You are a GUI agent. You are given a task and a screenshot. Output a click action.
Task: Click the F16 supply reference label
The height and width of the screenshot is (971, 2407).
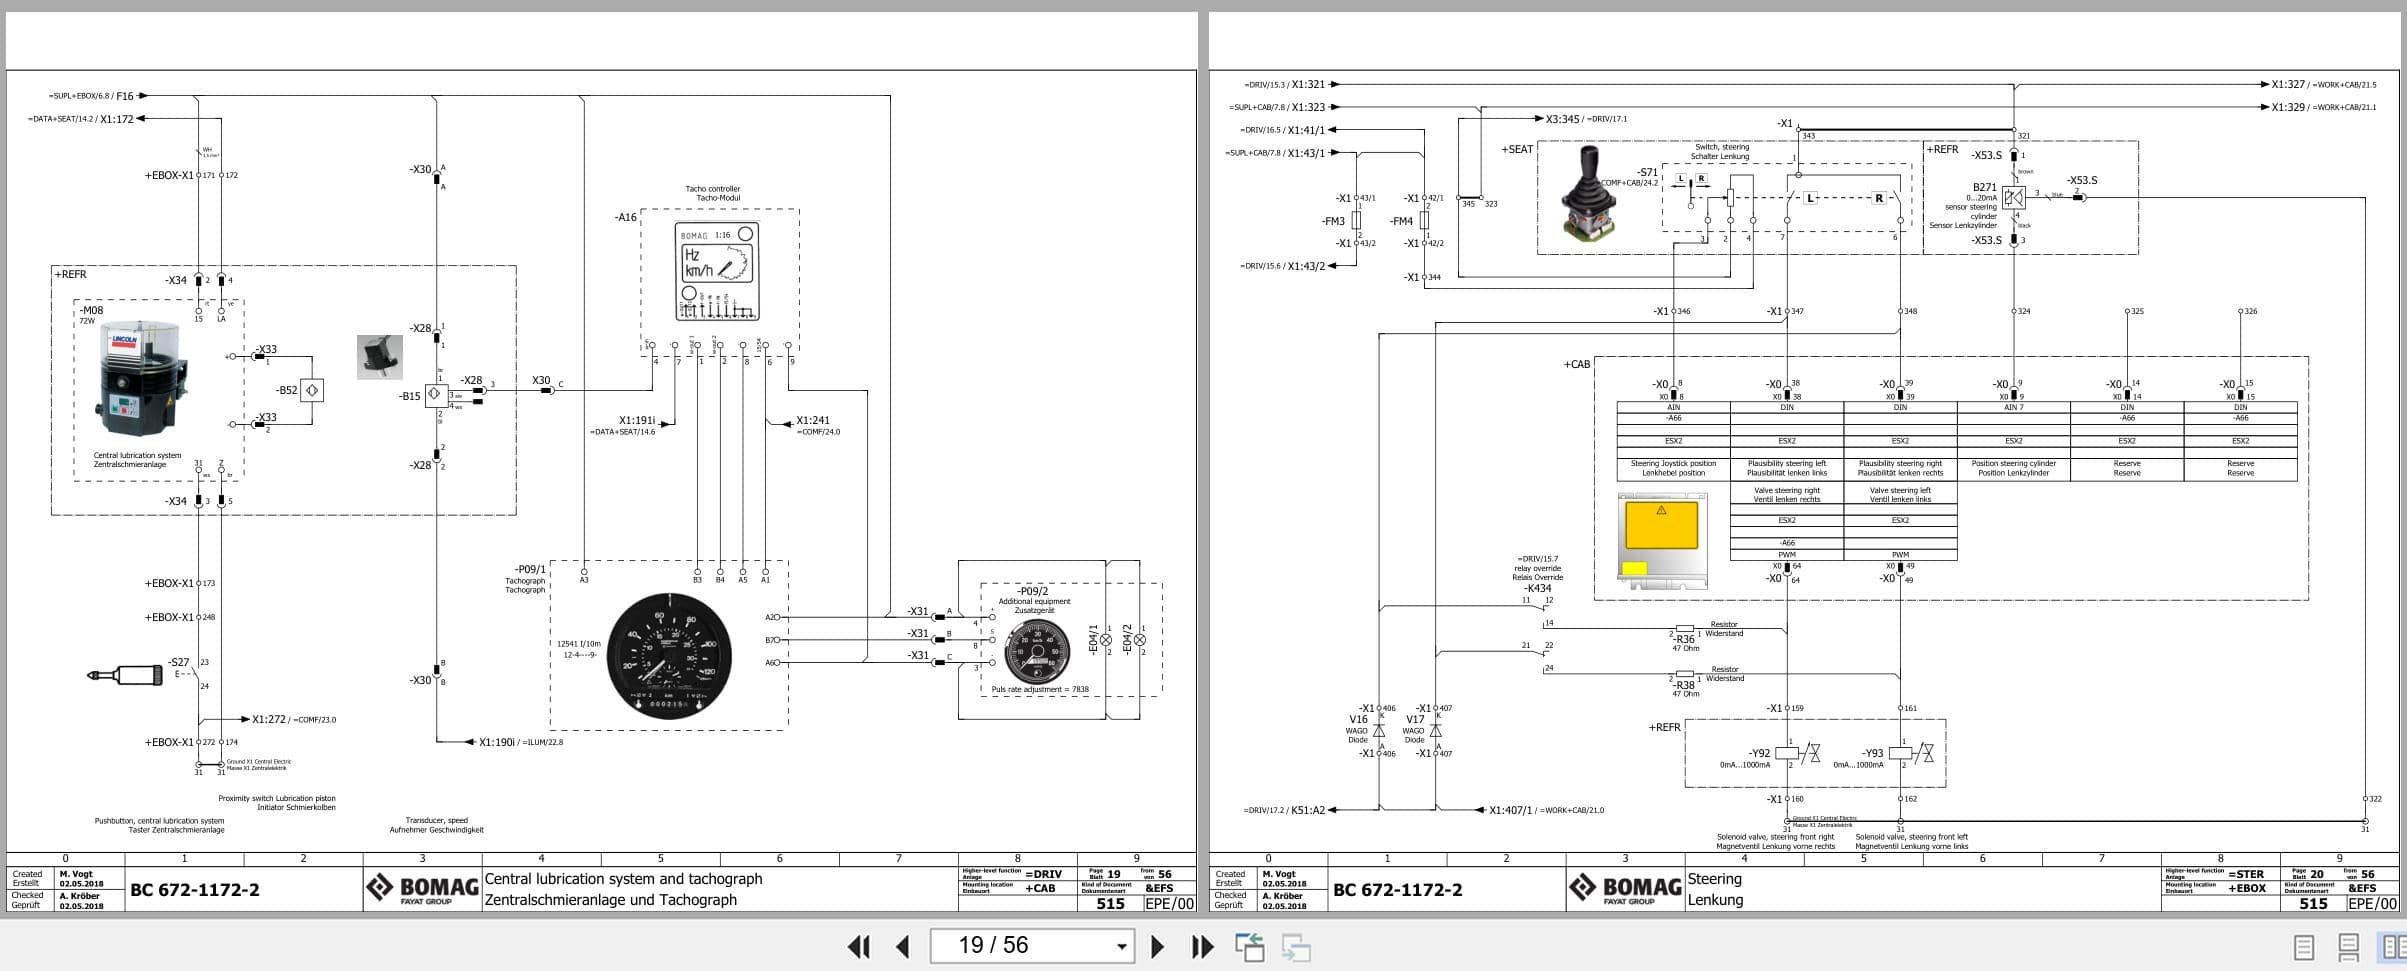pyautogui.click(x=125, y=96)
